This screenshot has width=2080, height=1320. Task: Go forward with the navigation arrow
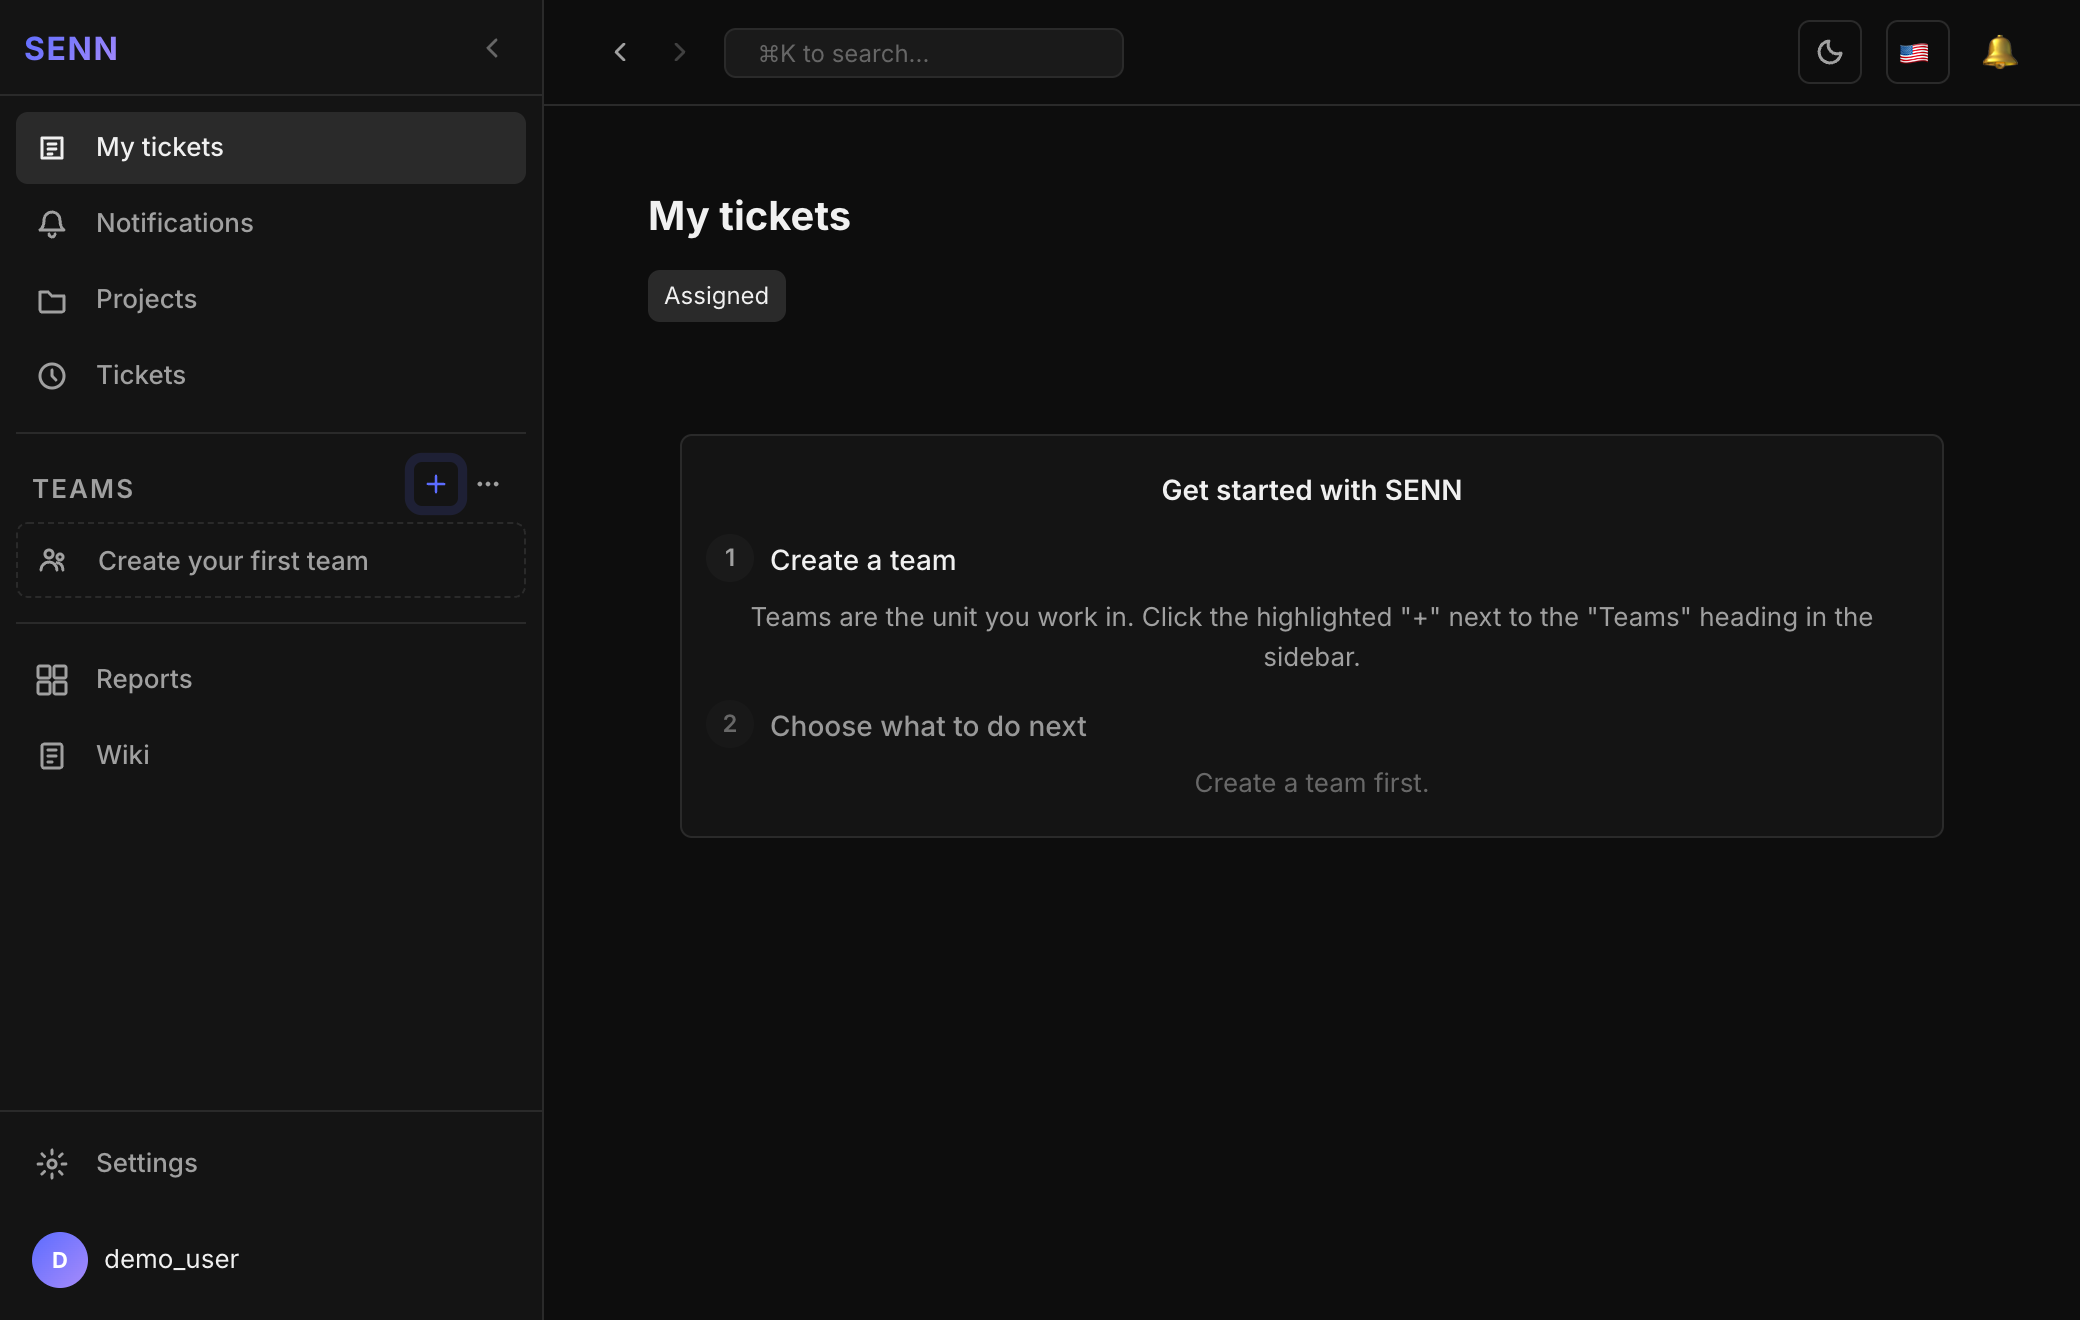pos(680,52)
